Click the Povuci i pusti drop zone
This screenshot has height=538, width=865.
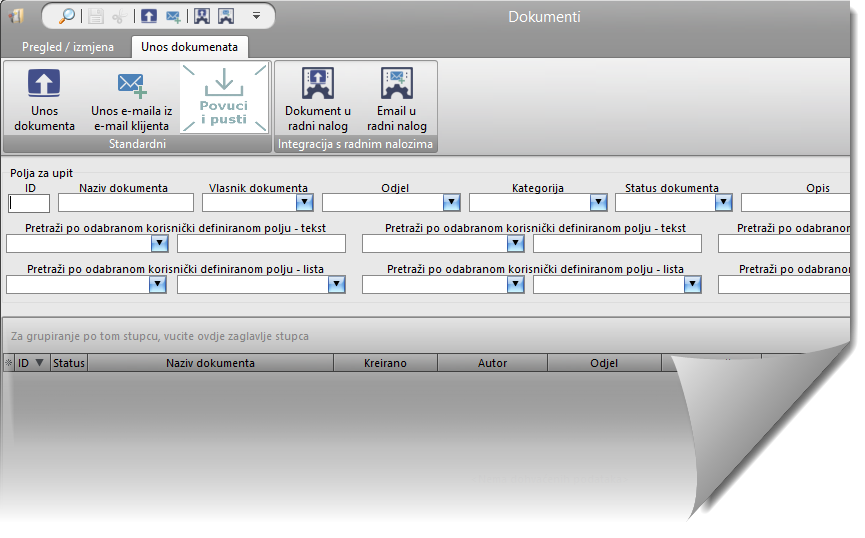coord(224,98)
